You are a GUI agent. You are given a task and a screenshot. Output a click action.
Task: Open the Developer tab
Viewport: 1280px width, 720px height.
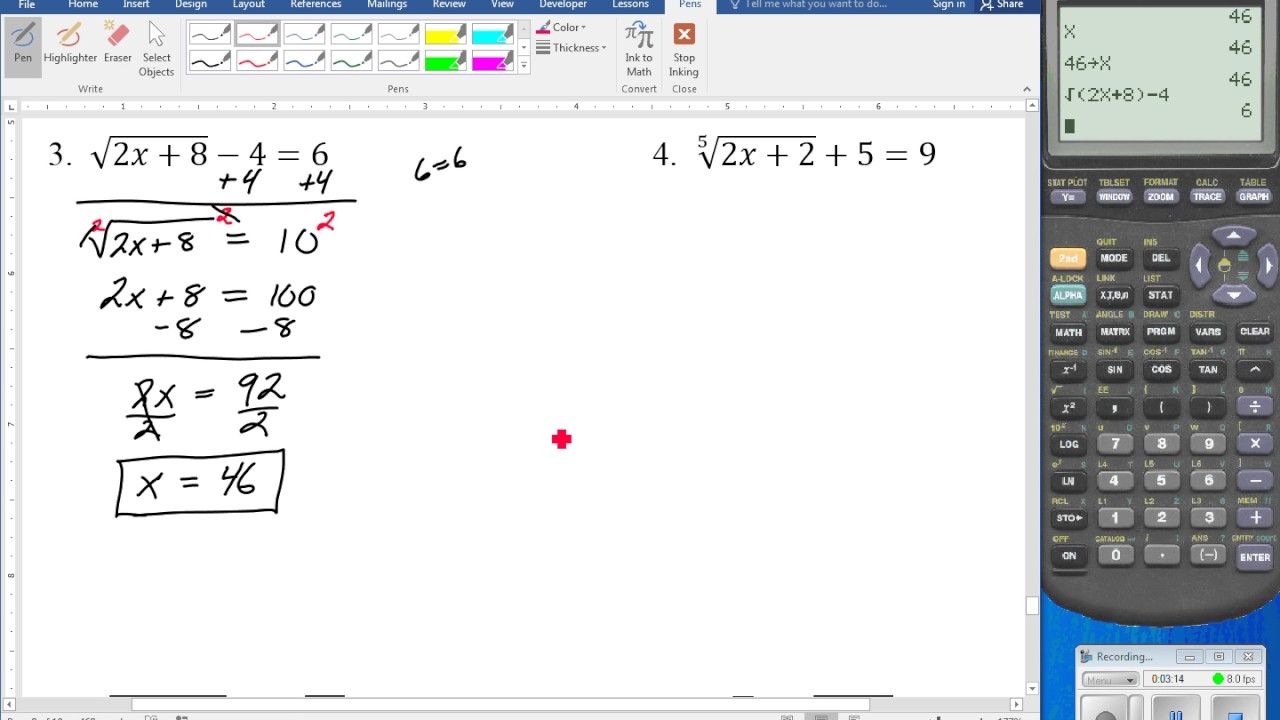[x=563, y=5]
